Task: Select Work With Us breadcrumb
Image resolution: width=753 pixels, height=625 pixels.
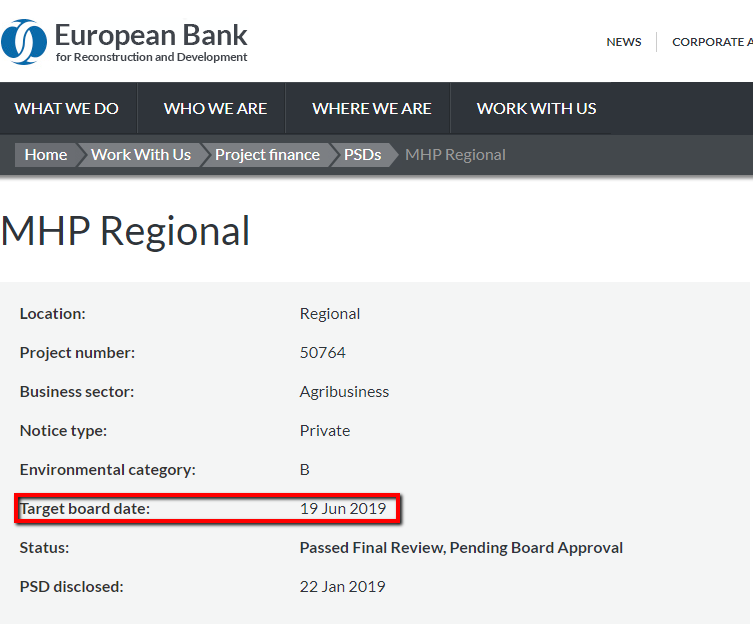Action: pyautogui.click(x=141, y=155)
